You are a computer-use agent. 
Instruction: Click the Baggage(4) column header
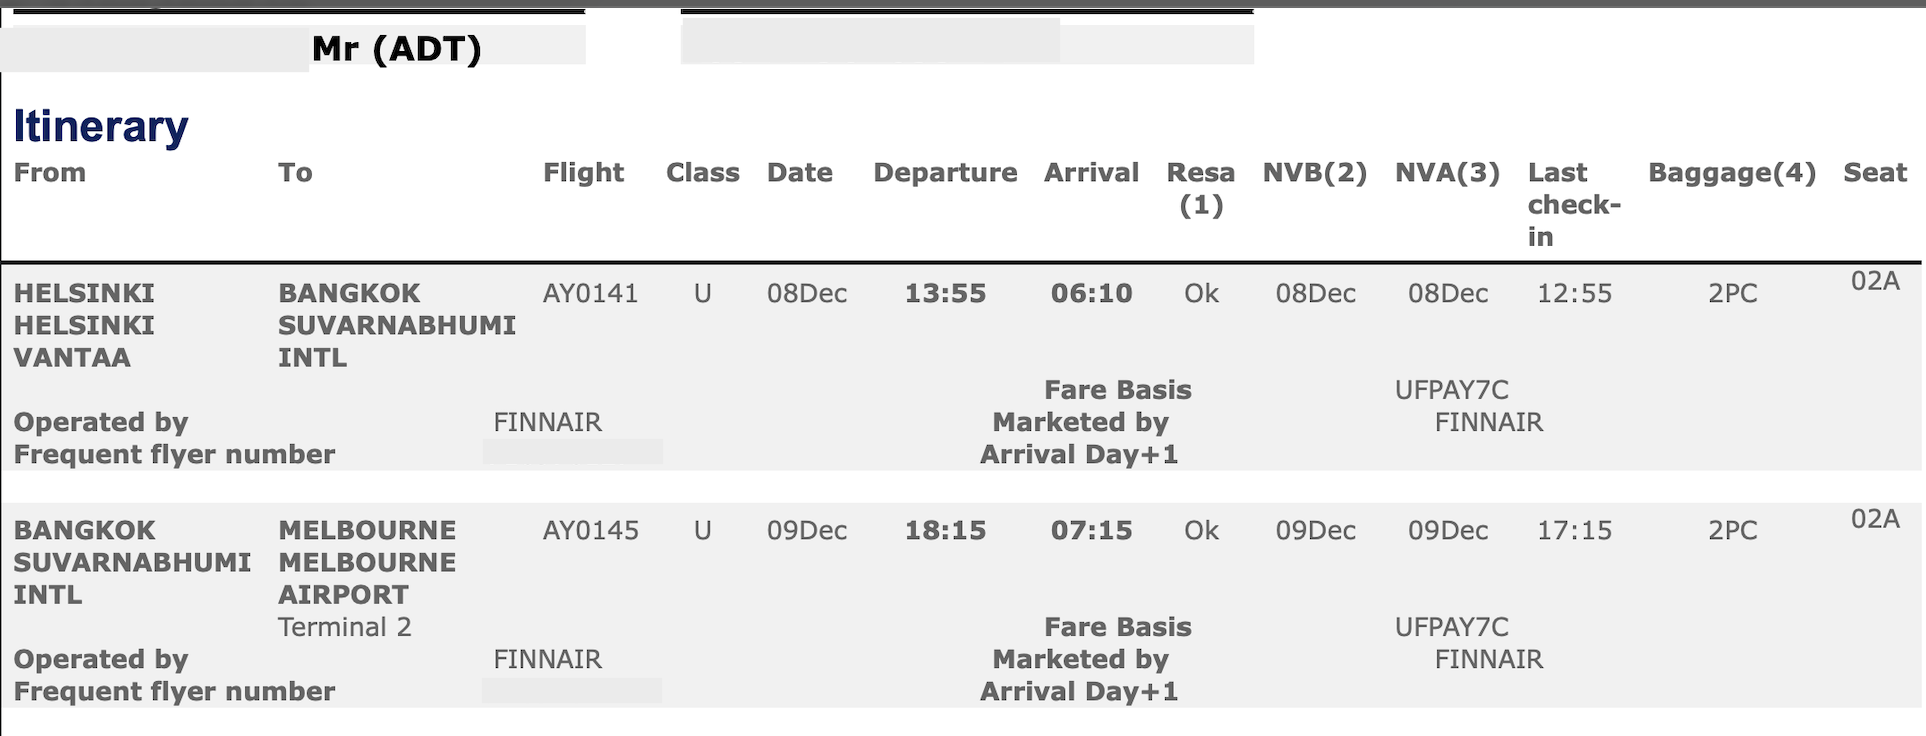1731,173
